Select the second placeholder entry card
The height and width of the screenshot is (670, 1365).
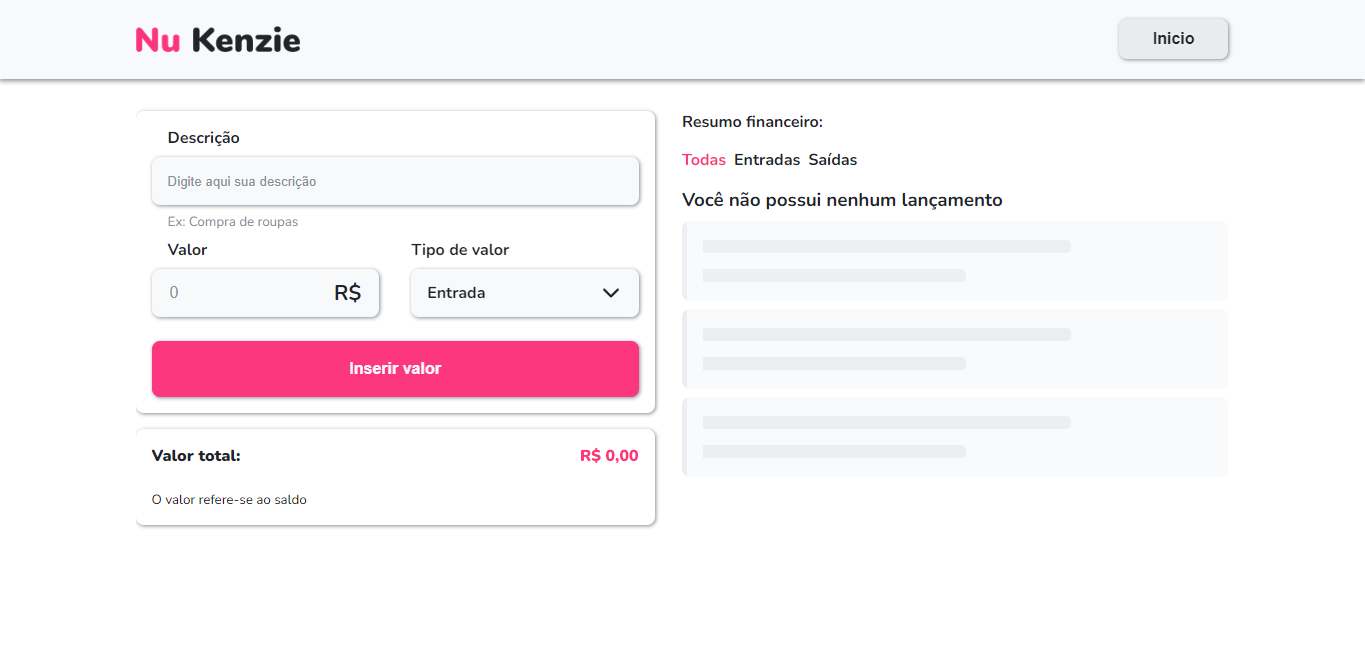[x=955, y=349]
